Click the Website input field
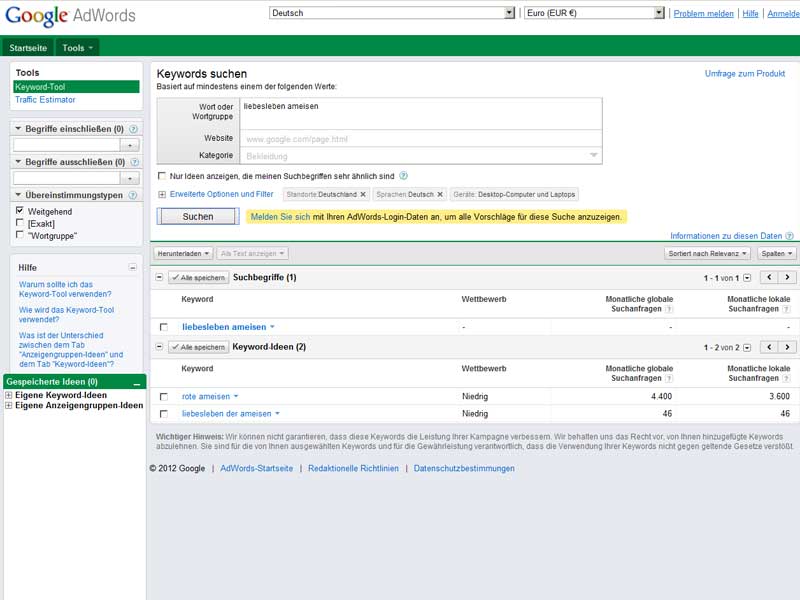The height and width of the screenshot is (600, 800). click(x=420, y=139)
